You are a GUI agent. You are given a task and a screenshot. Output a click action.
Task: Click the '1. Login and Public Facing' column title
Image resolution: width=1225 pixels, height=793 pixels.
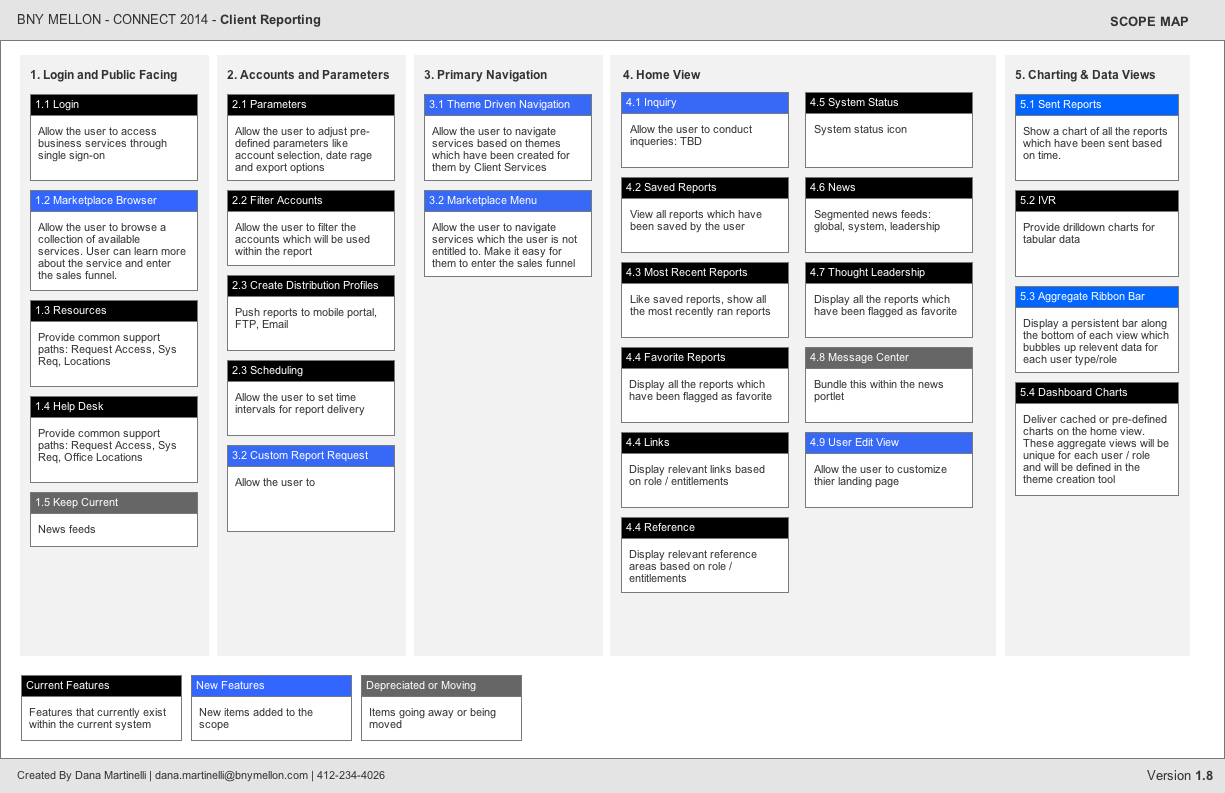[104, 75]
